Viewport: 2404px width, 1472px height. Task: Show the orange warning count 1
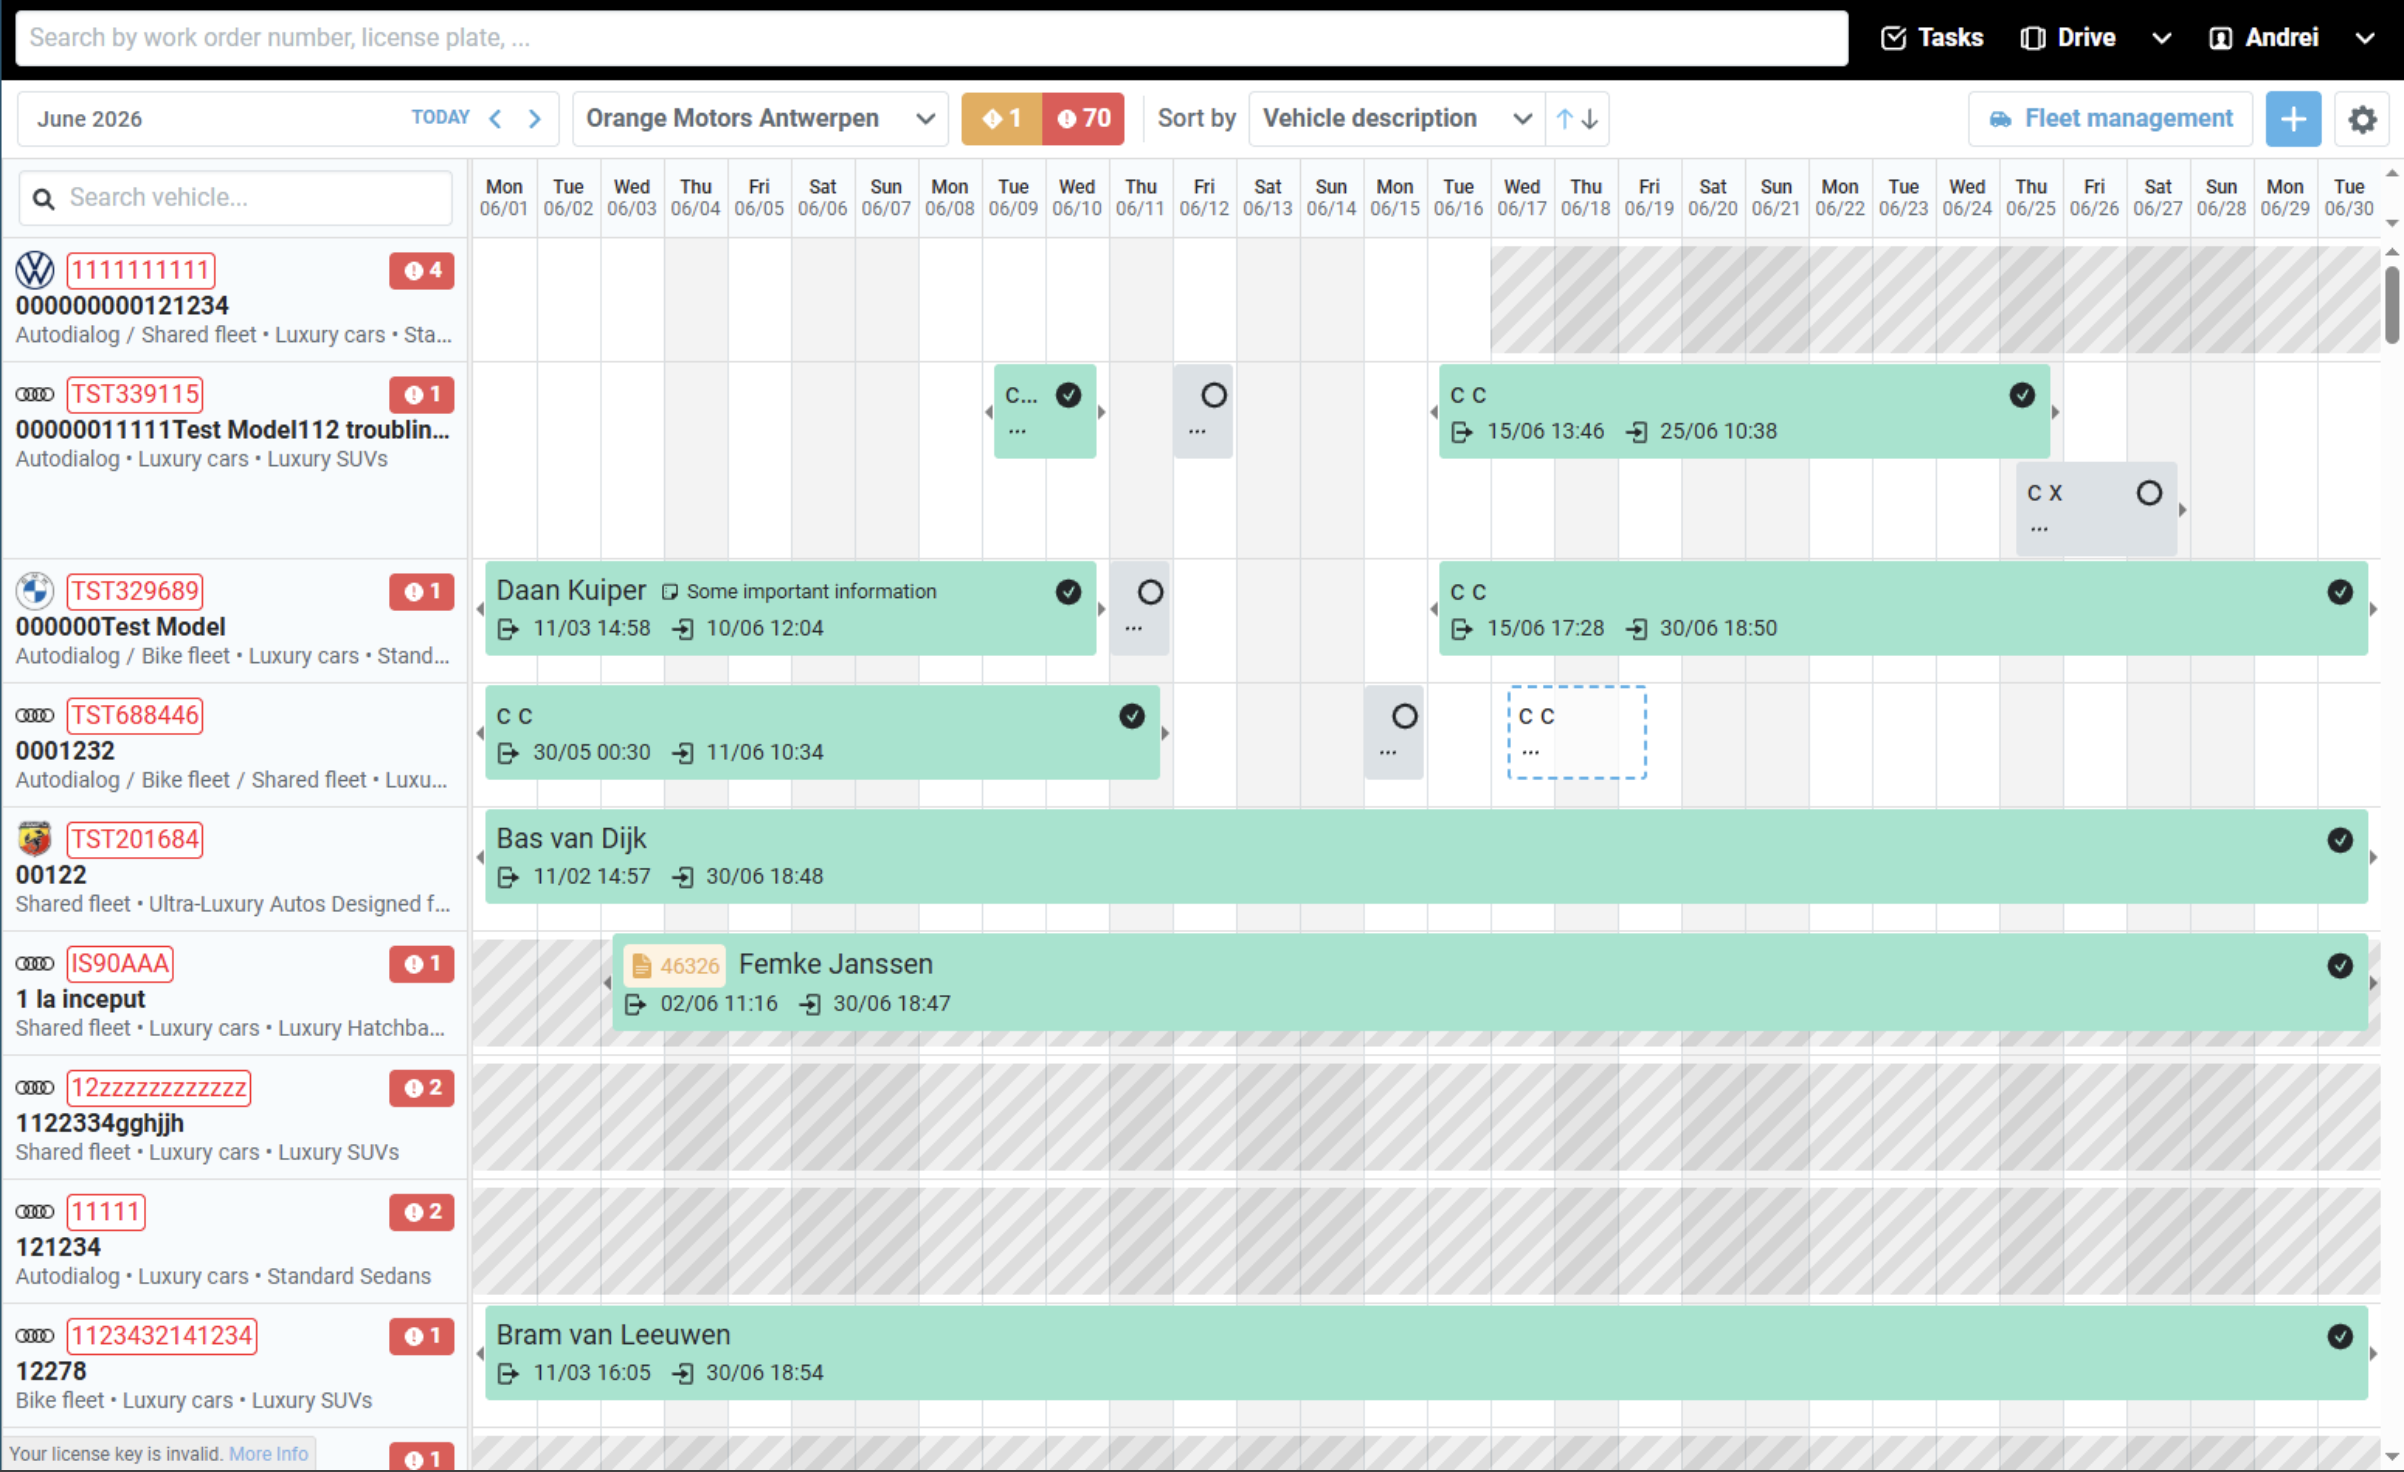1001,119
